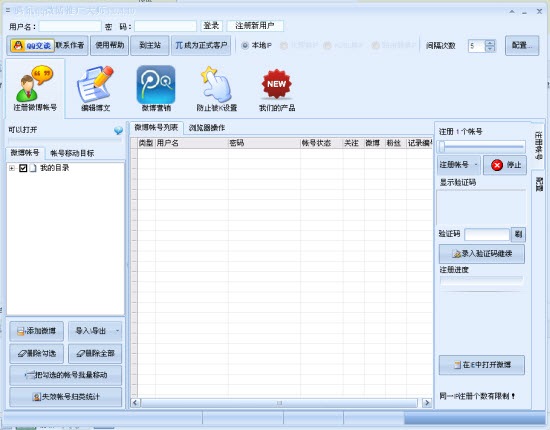Switch to the 浏览器操作 tab
550x430 pixels.
[x=207, y=128]
